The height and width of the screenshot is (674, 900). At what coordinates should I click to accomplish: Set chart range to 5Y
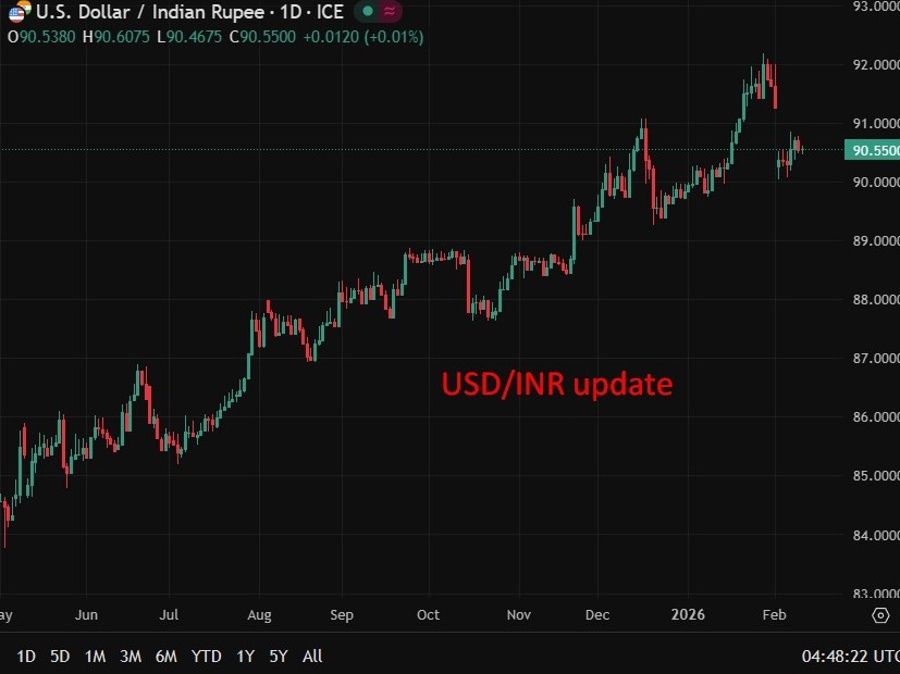coord(279,657)
